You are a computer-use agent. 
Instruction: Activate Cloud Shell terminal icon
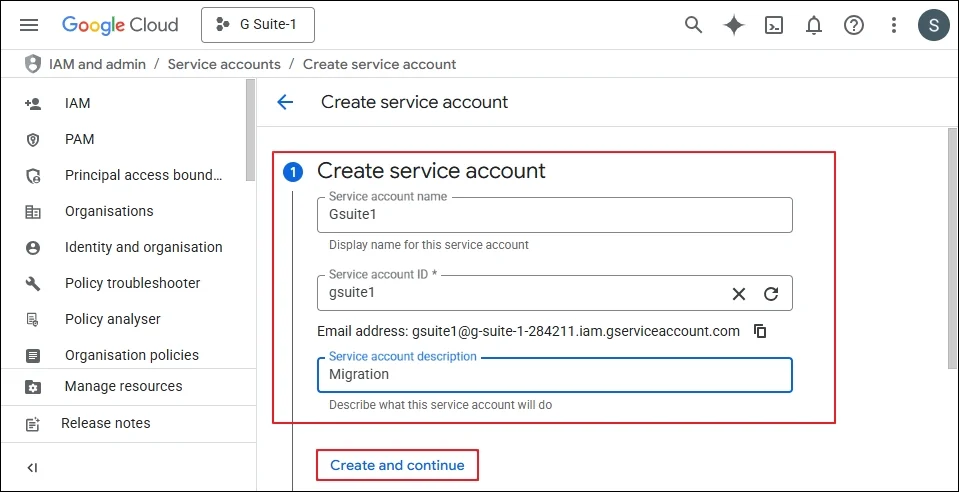point(774,25)
